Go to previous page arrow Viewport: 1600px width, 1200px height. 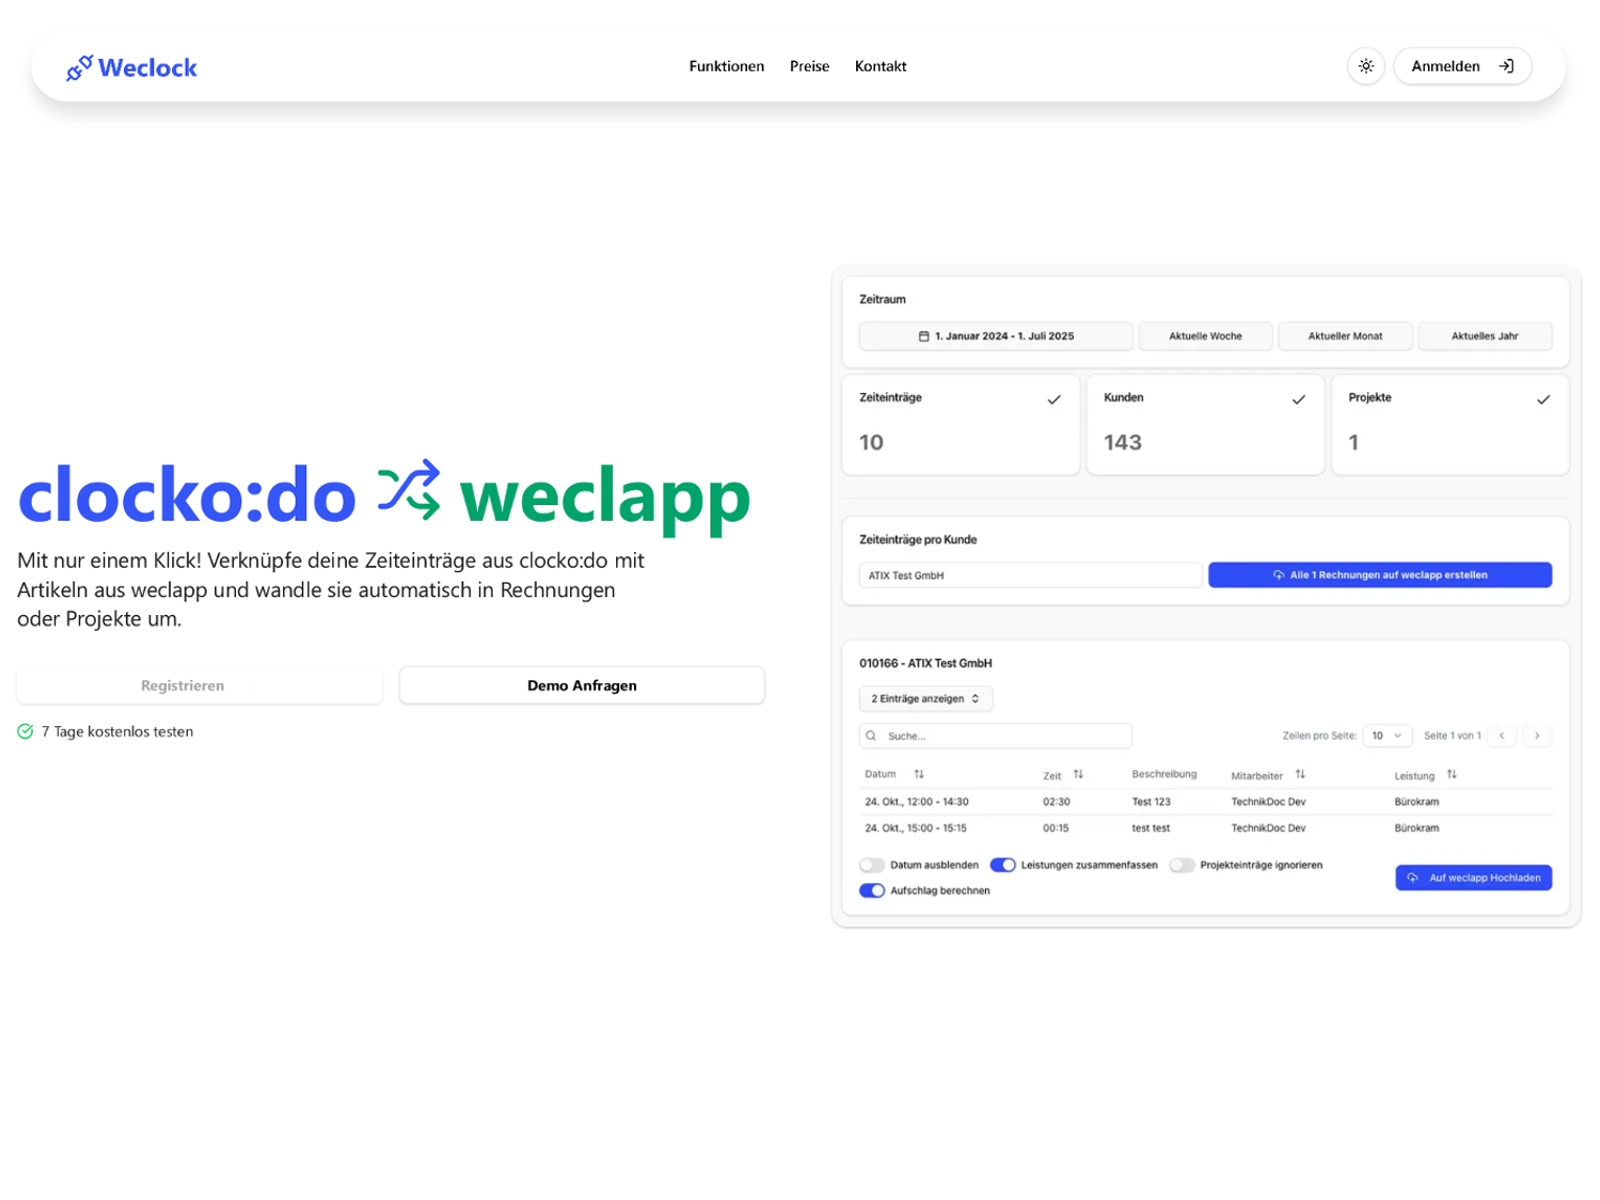[x=1501, y=736]
